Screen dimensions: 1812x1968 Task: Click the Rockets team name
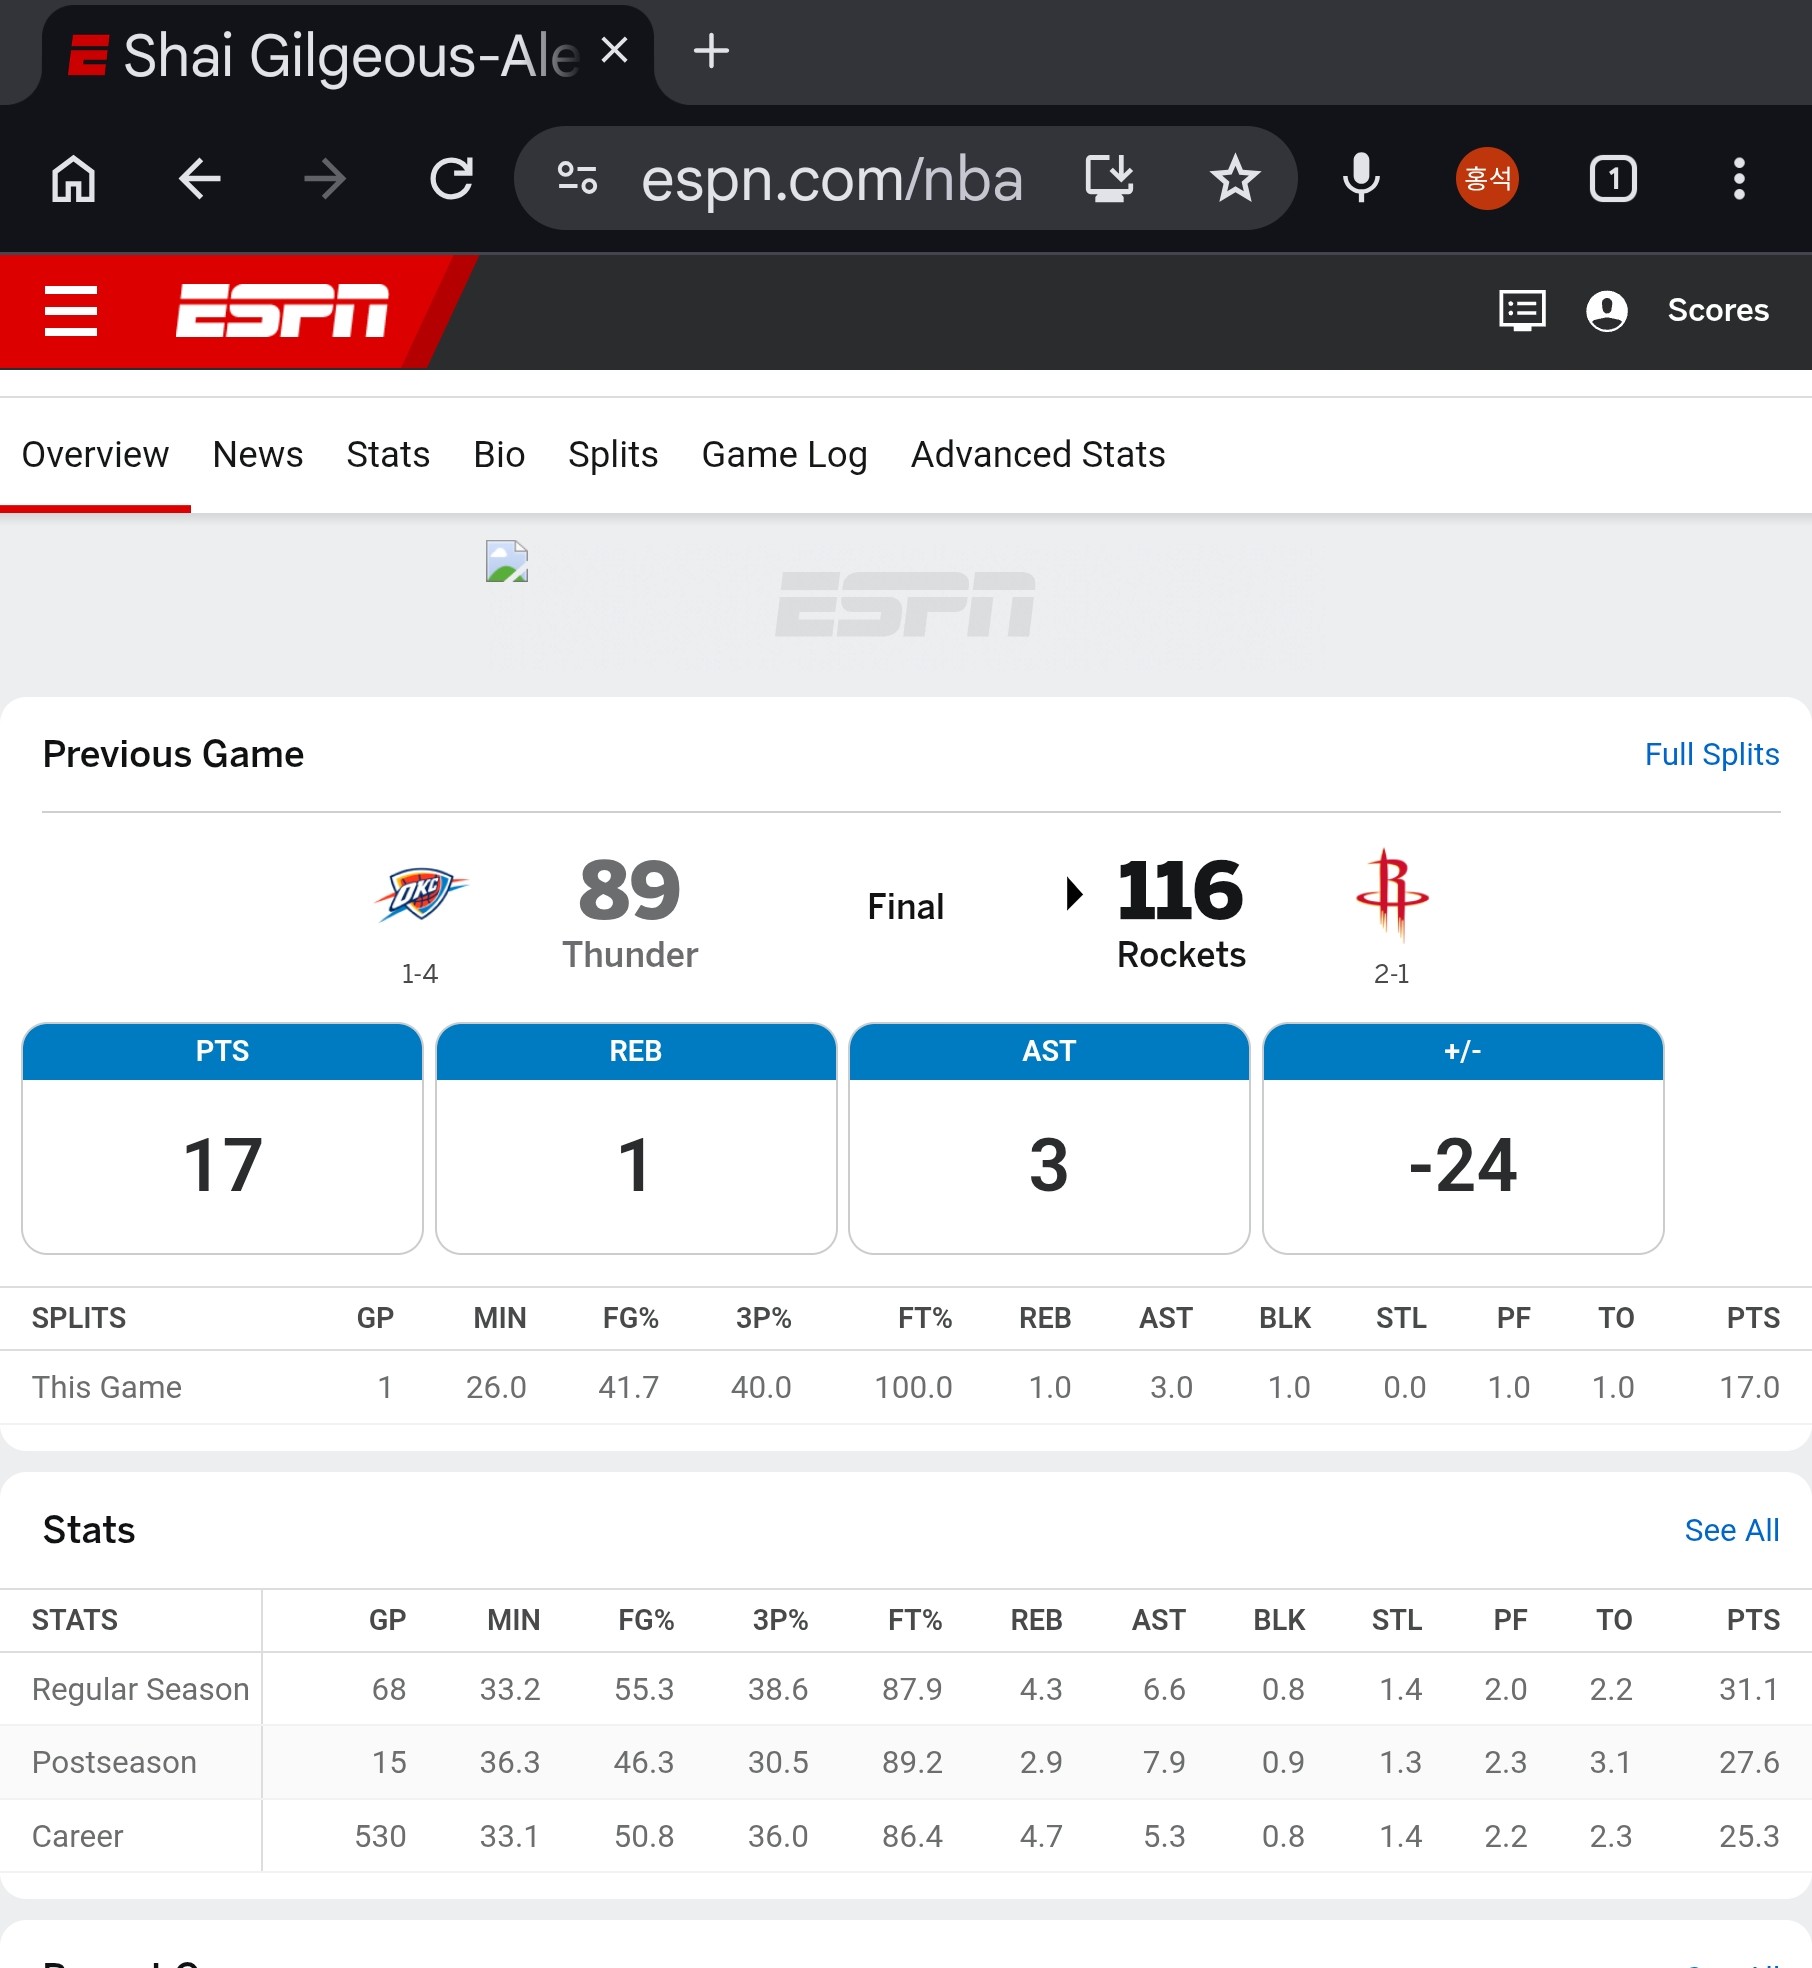1181,955
